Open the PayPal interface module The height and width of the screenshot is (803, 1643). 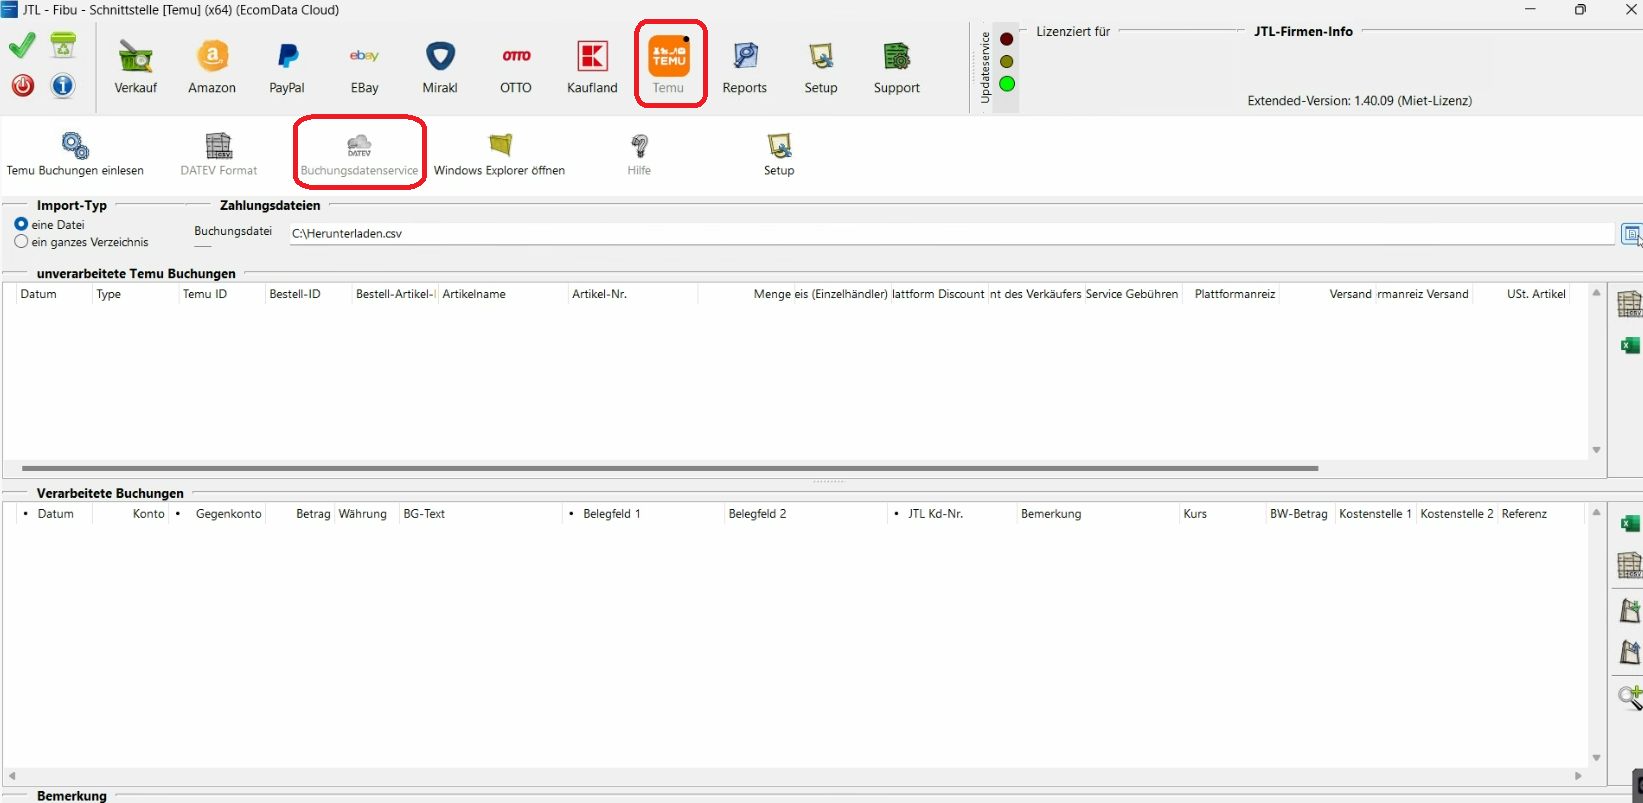pos(287,66)
